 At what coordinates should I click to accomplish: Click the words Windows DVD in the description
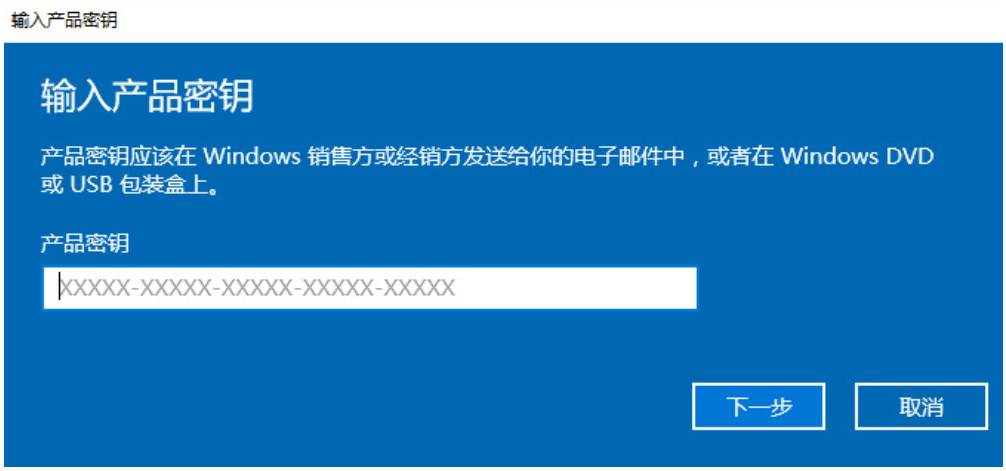(857, 156)
